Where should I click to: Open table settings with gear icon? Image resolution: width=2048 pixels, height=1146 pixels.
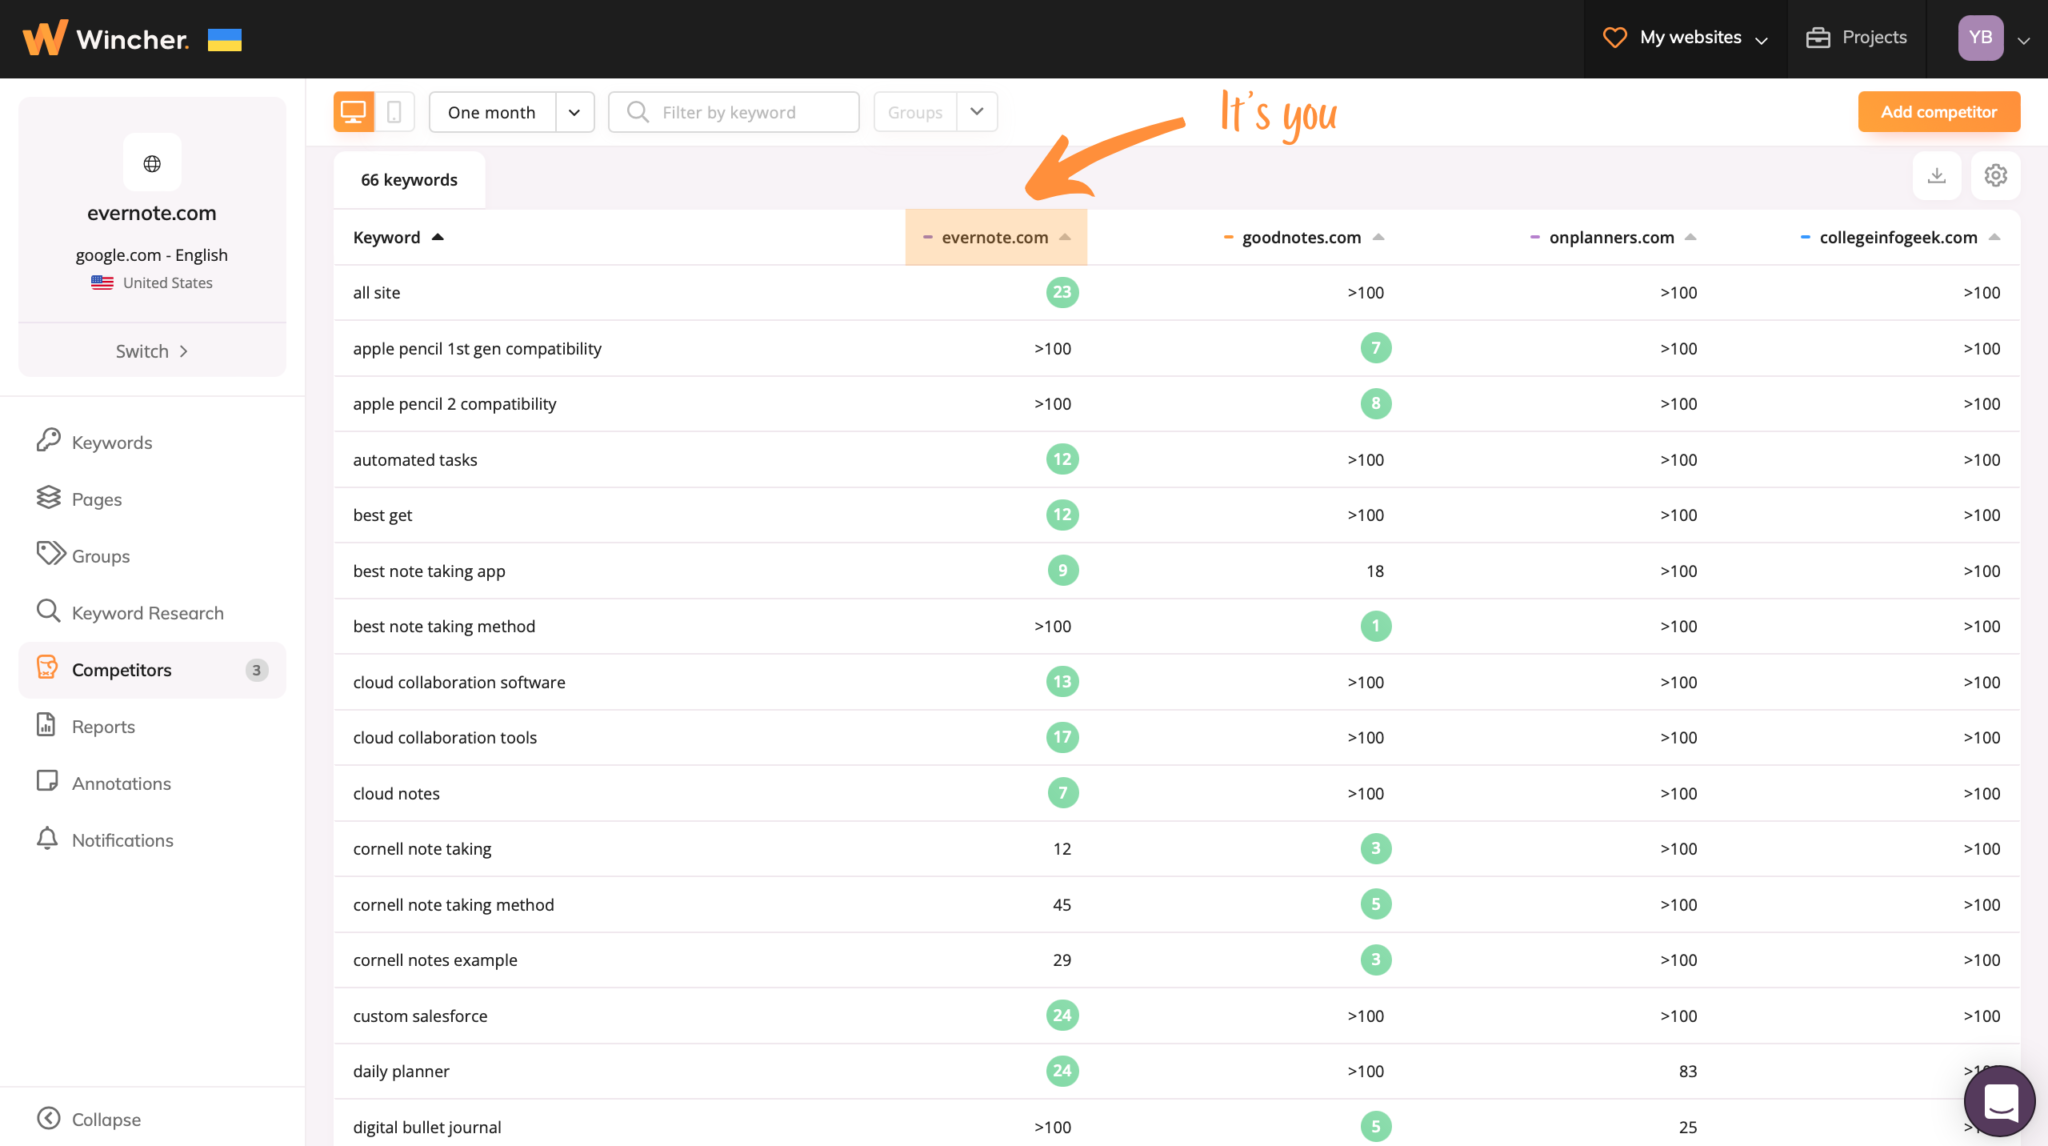(1996, 175)
